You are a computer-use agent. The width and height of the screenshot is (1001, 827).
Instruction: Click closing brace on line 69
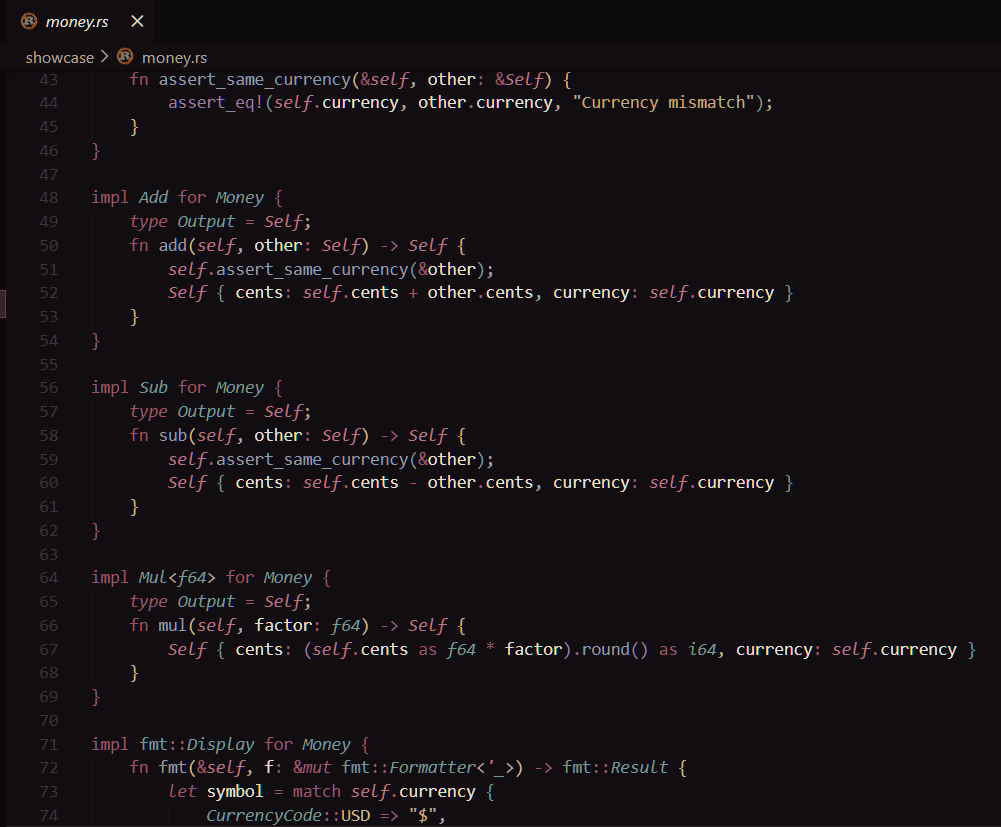96,697
